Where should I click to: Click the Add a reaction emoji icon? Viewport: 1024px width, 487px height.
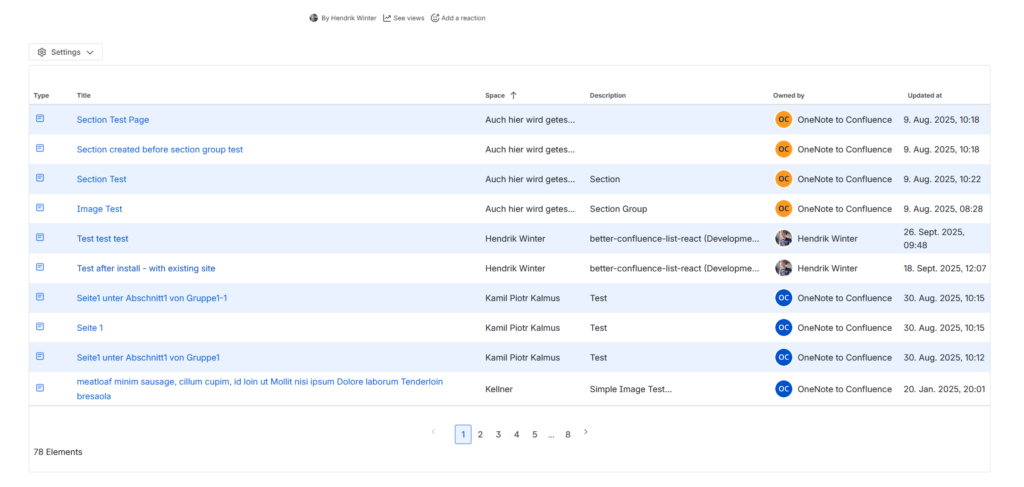pos(435,18)
